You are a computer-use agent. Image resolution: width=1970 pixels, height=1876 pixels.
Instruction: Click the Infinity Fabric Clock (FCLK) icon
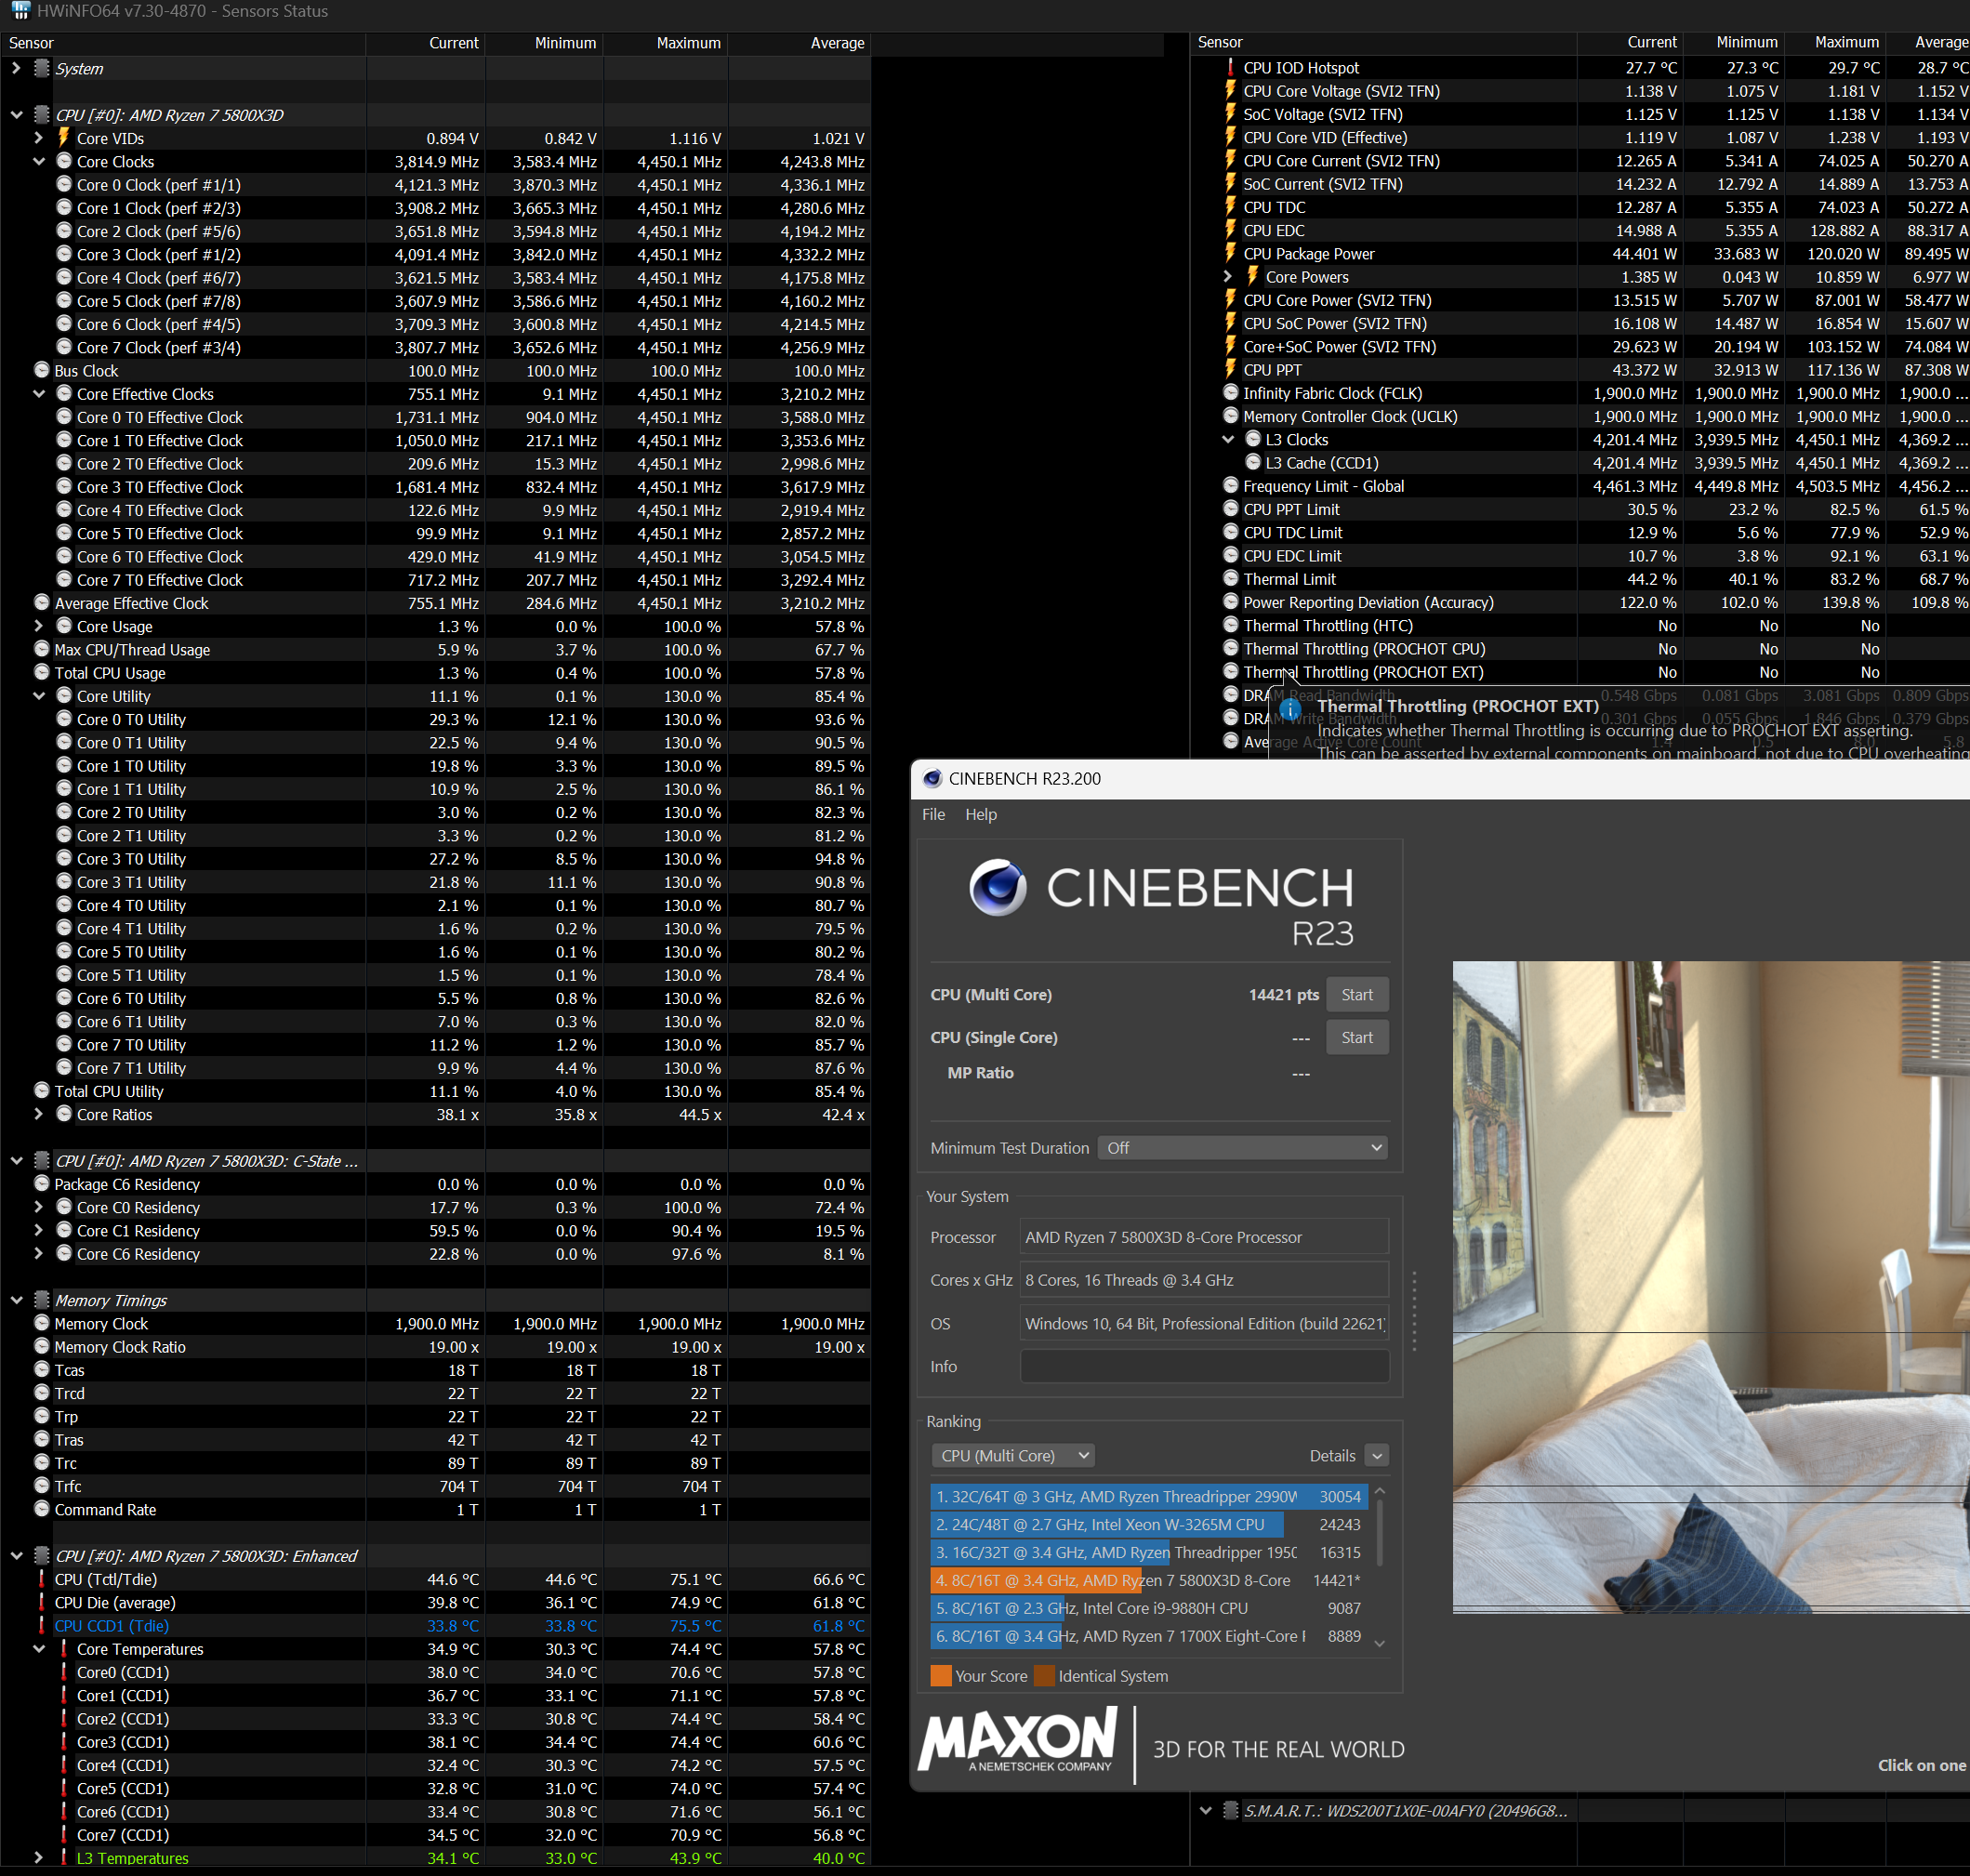coord(1231,393)
